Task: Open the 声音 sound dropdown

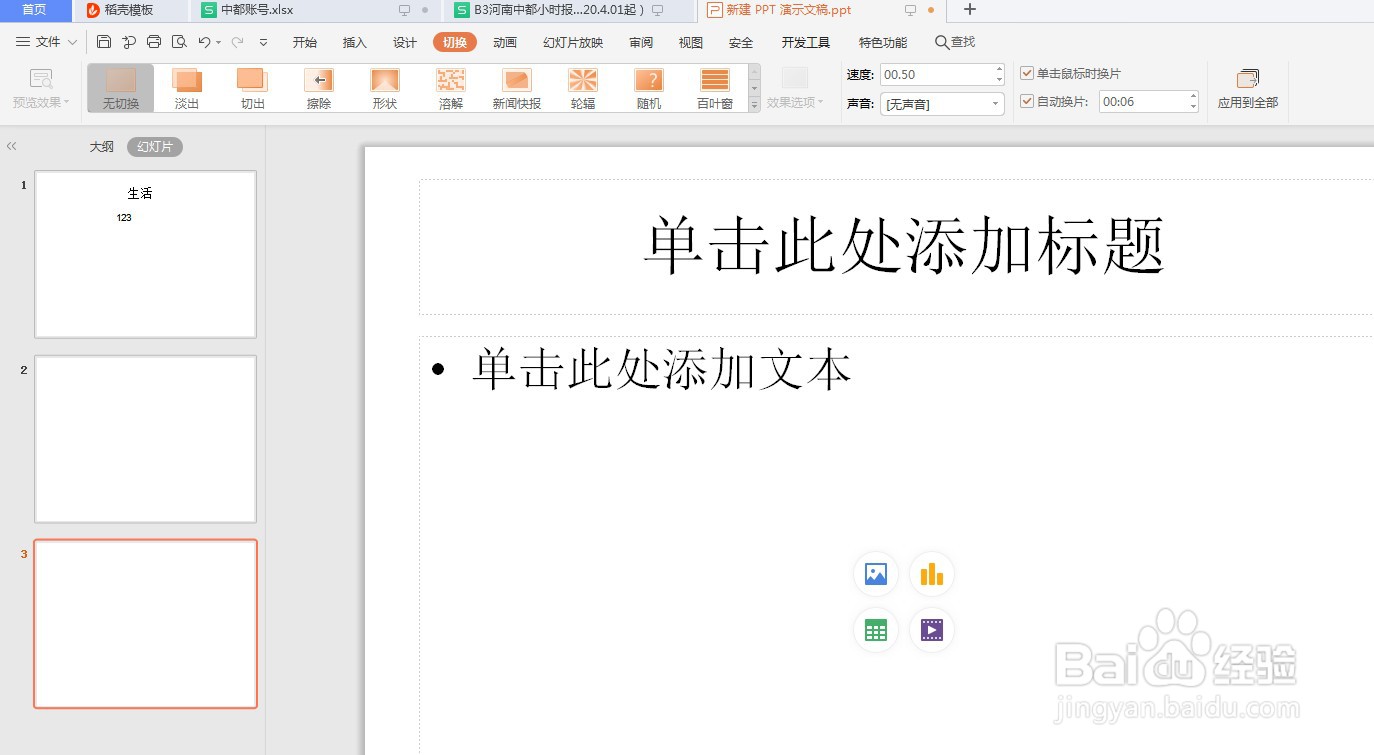Action: coord(995,104)
